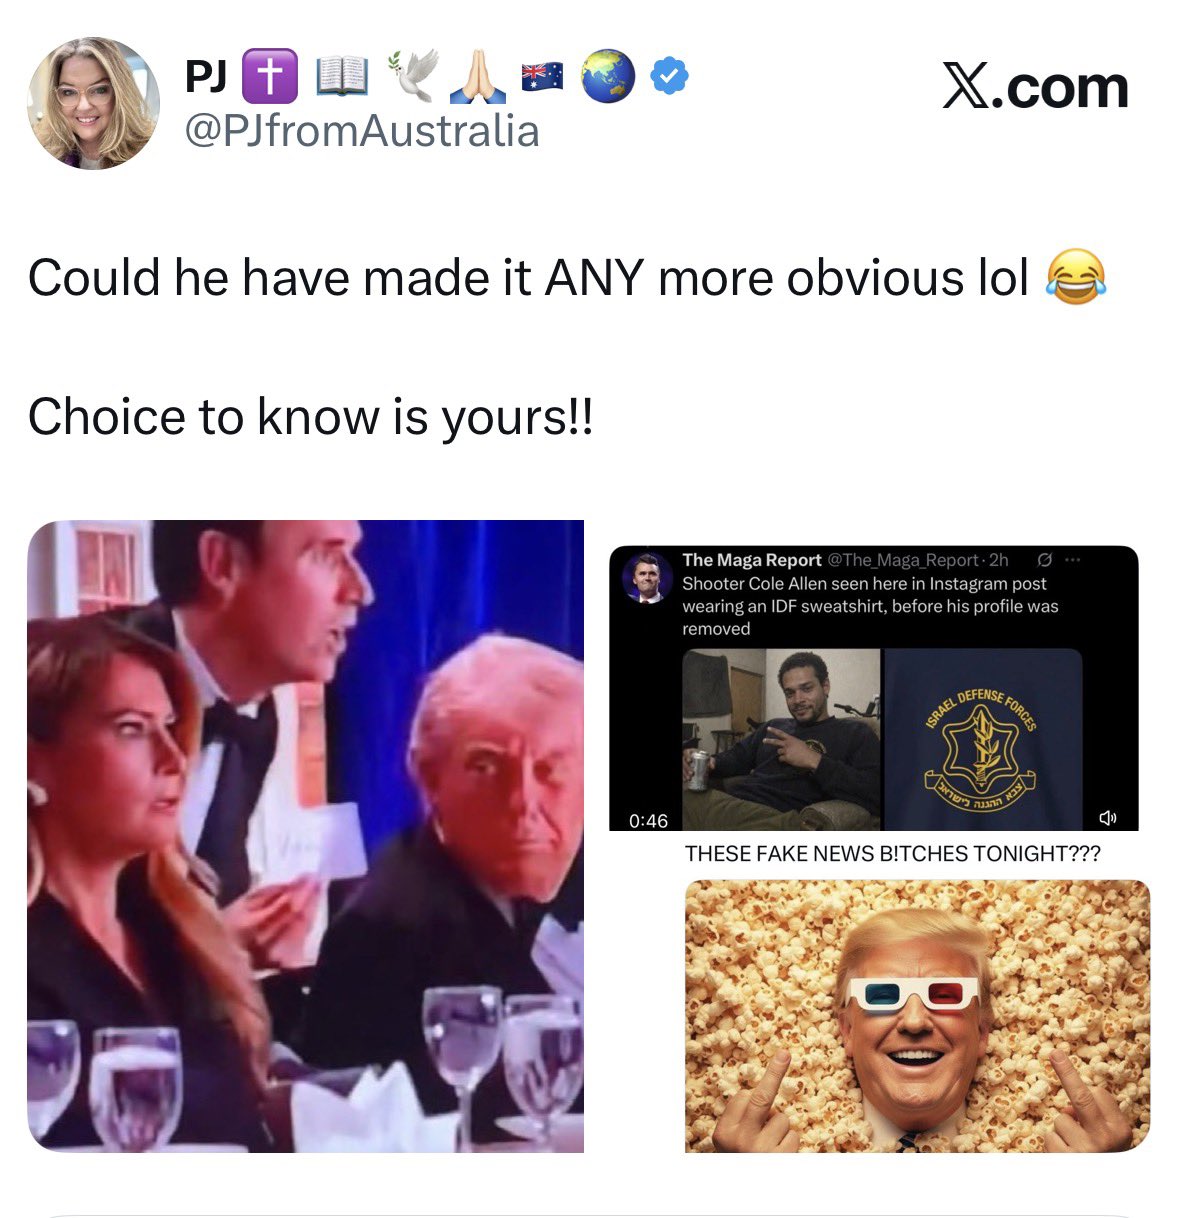The height and width of the screenshot is (1218, 1179).
Task: Click the praying hands emoji
Action: tap(476, 76)
